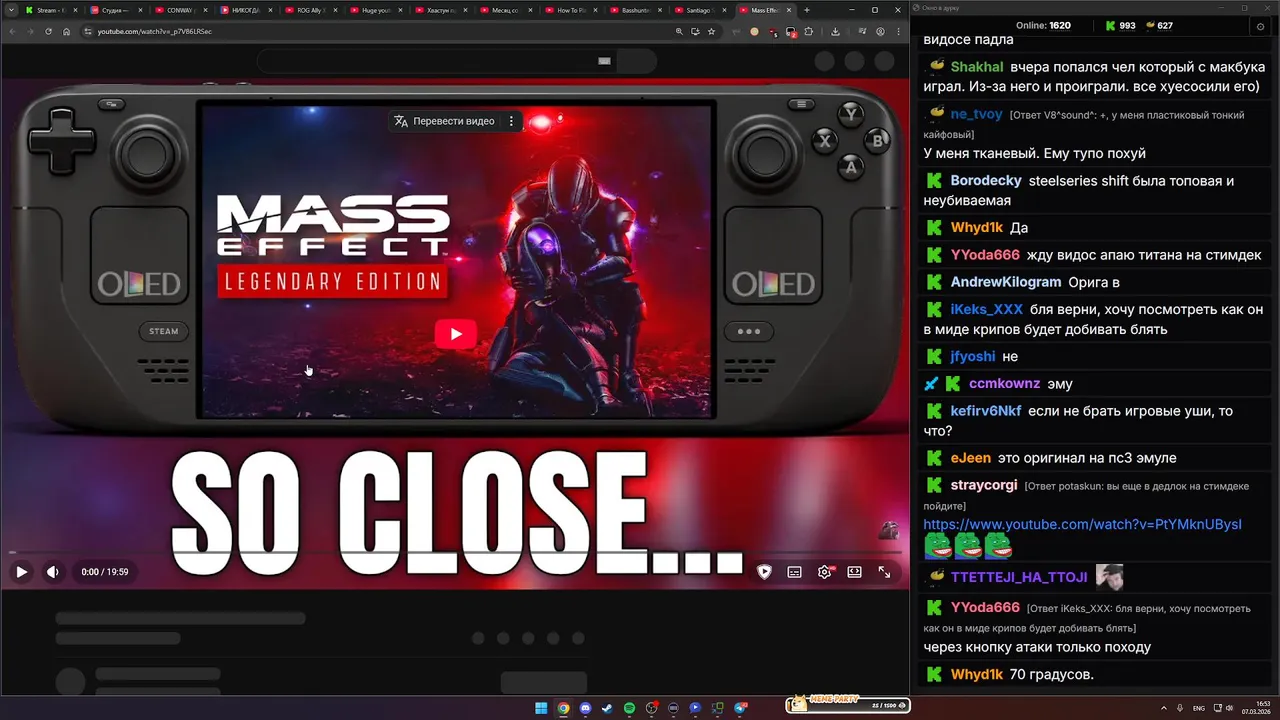Switch to the 'How To Pl' browser tab

tap(570, 10)
